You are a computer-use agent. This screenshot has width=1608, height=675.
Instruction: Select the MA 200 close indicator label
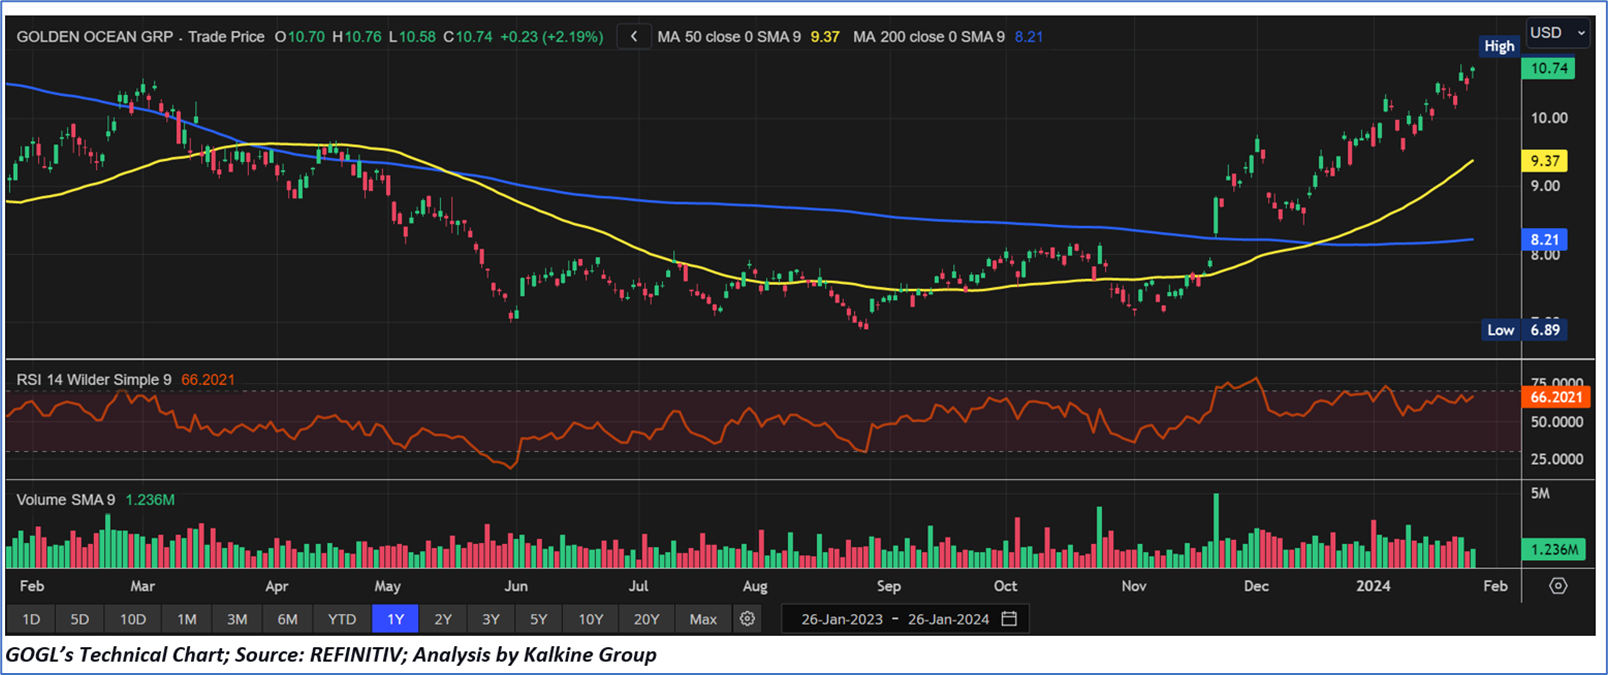(929, 37)
